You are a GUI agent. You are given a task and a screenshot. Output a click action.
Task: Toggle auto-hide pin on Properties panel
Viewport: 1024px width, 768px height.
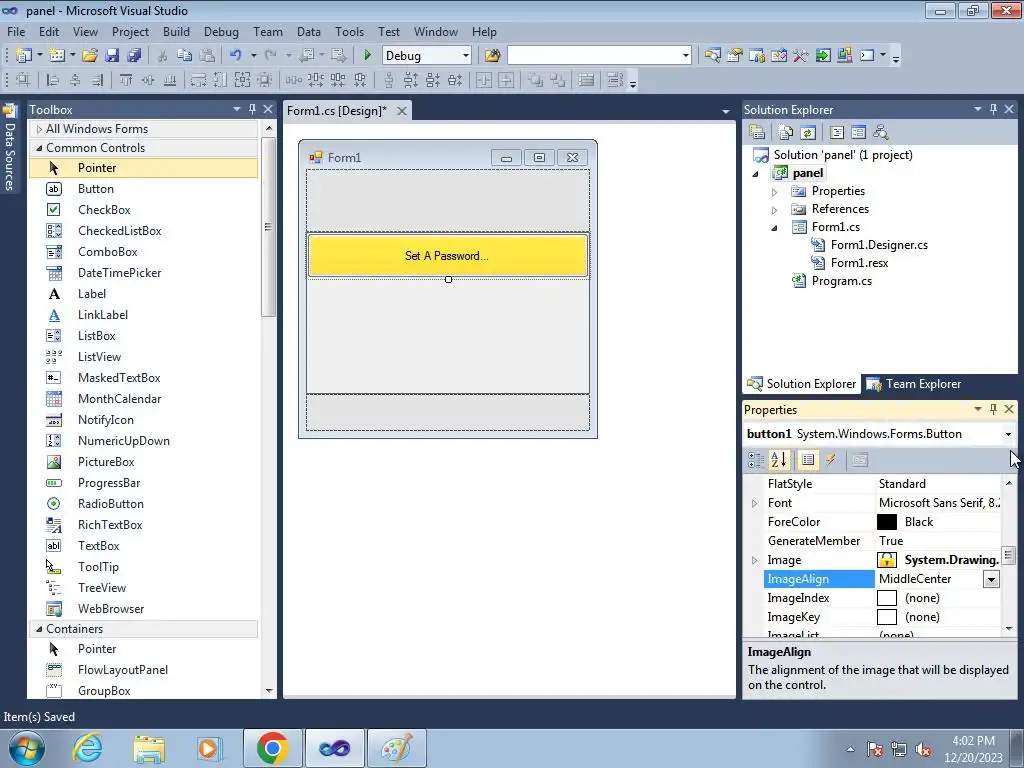[993, 409]
